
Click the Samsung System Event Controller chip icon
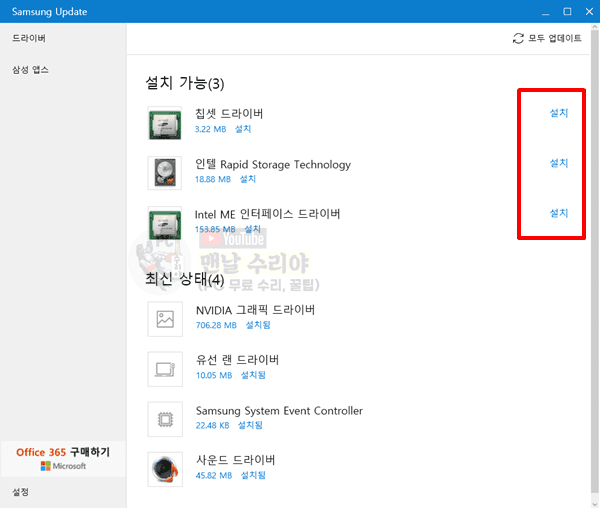165,419
